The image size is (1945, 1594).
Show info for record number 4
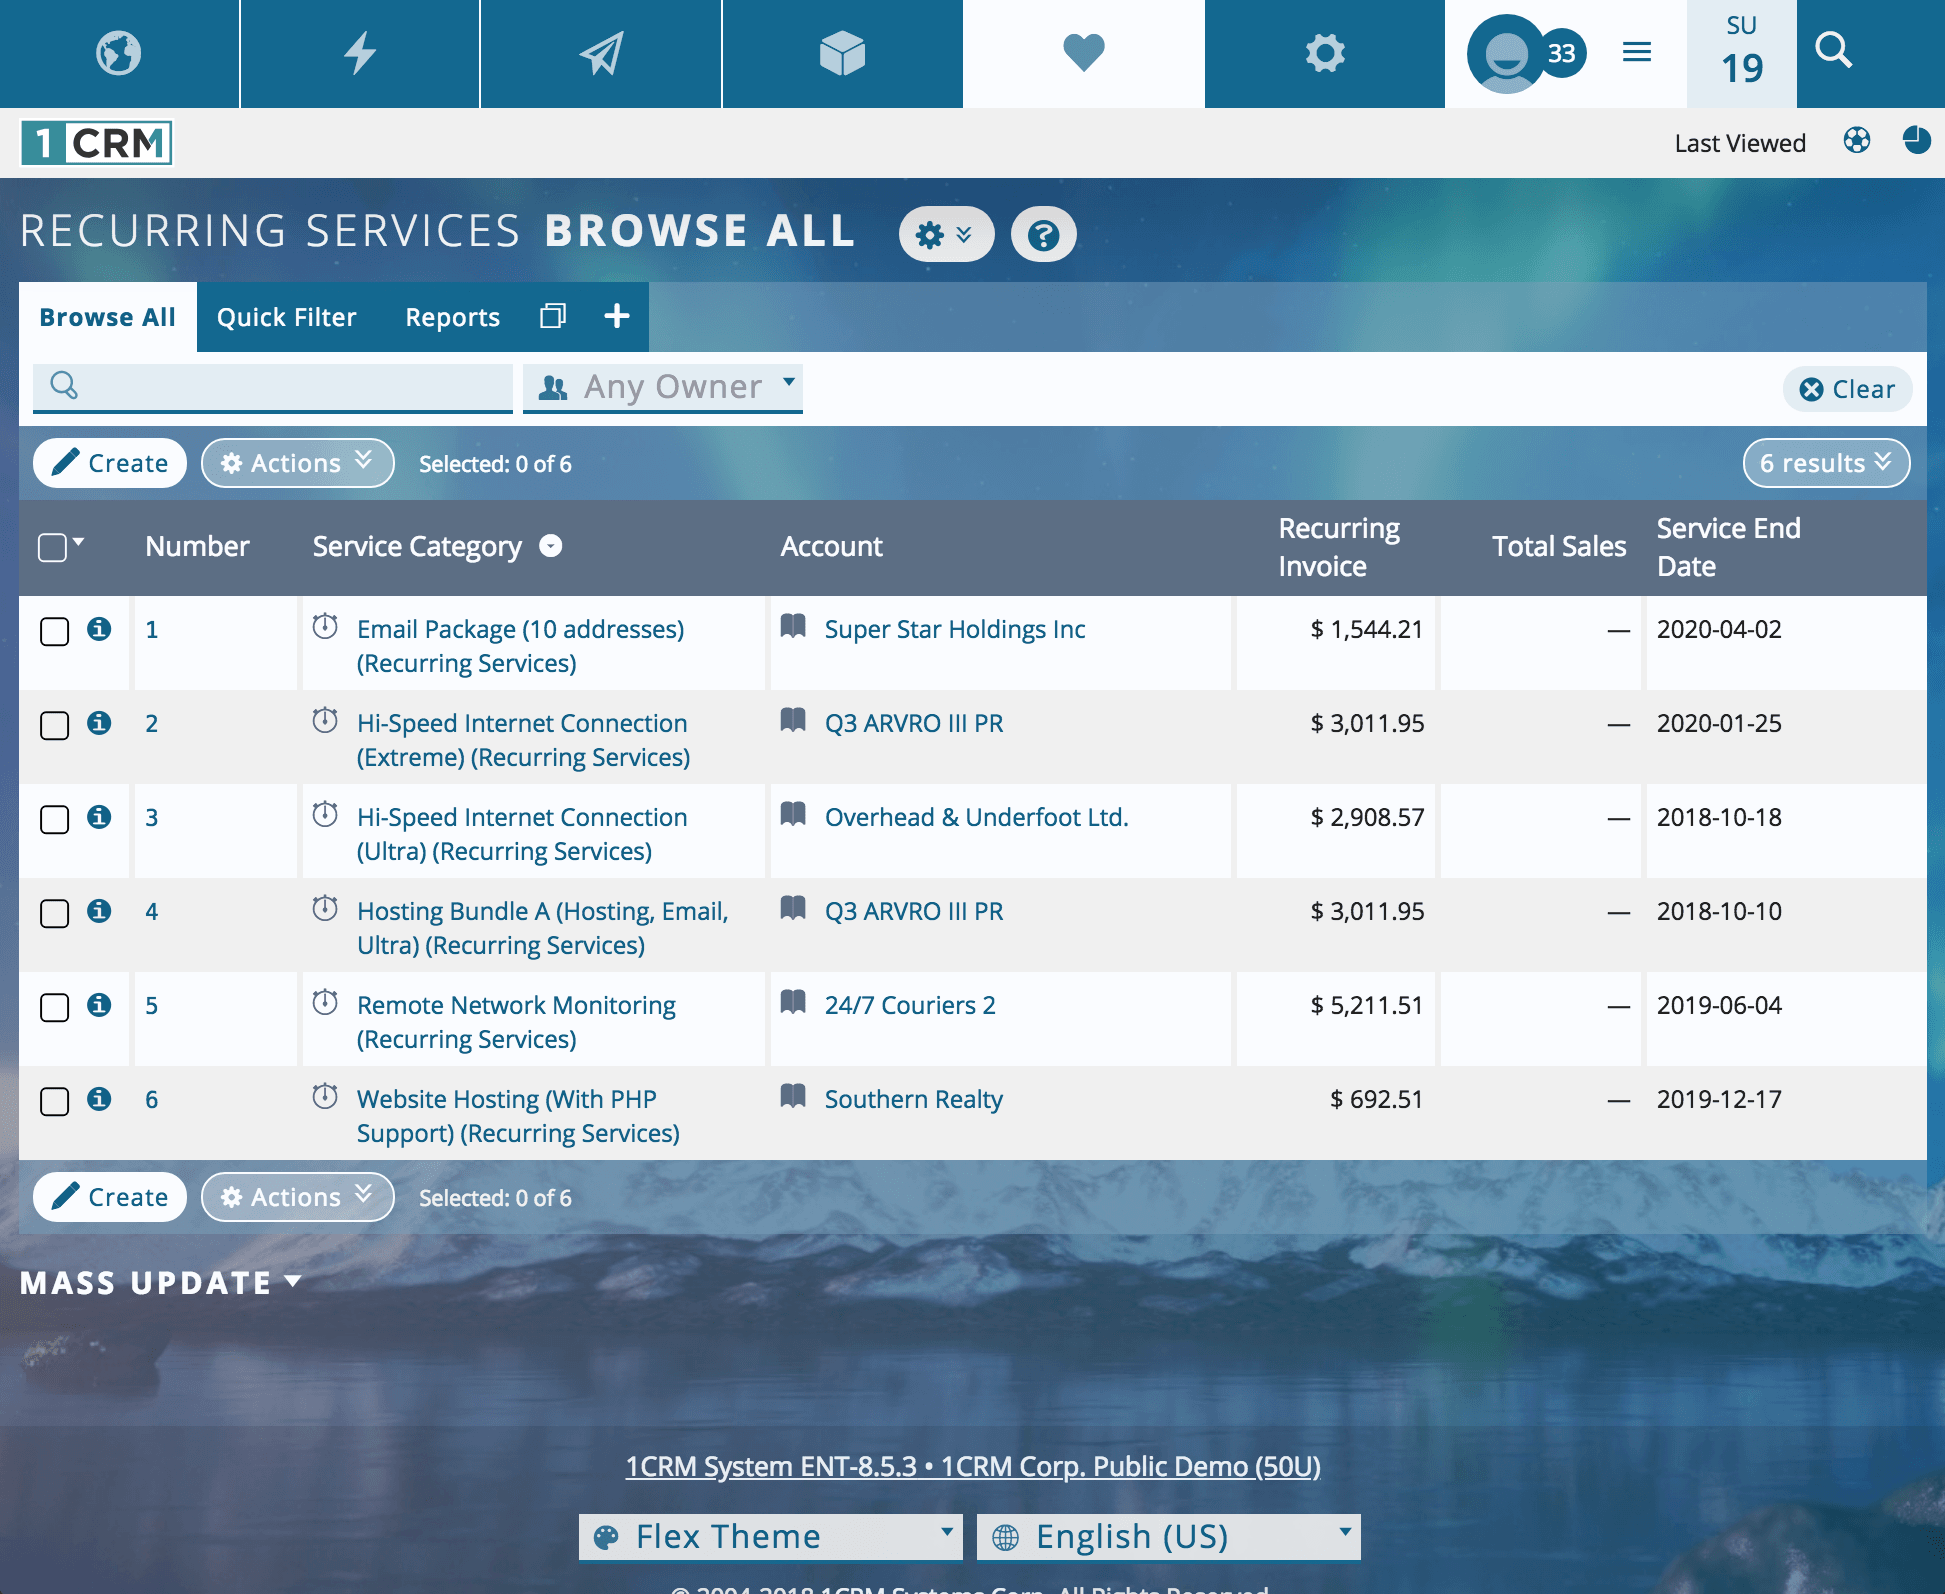click(99, 911)
